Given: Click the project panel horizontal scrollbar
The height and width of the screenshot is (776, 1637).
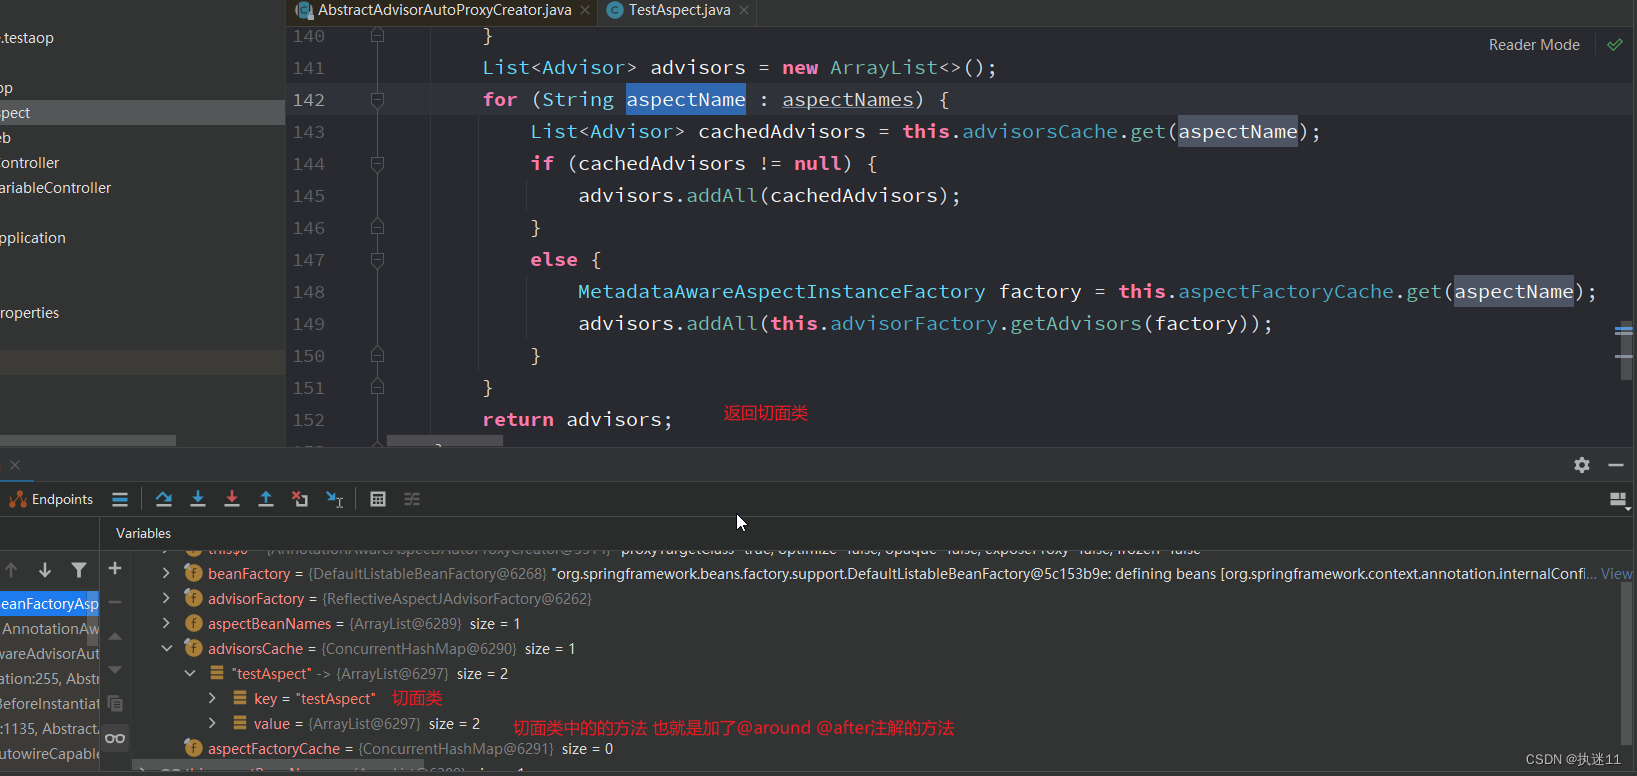Looking at the screenshot, I should [88, 440].
